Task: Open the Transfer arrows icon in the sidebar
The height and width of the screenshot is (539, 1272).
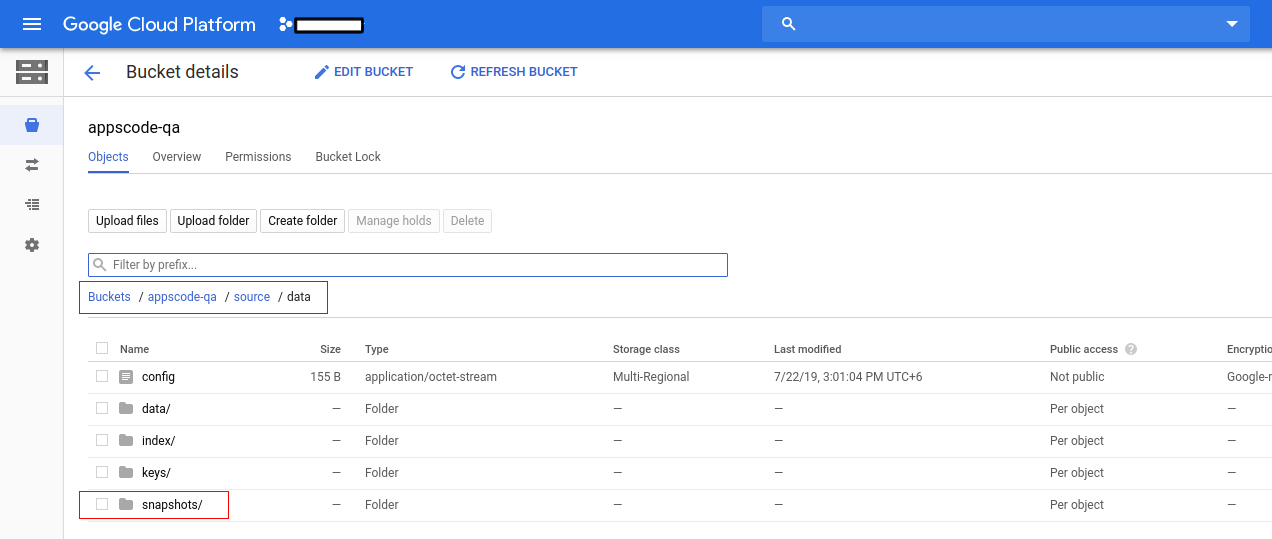Action: point(32,165)
